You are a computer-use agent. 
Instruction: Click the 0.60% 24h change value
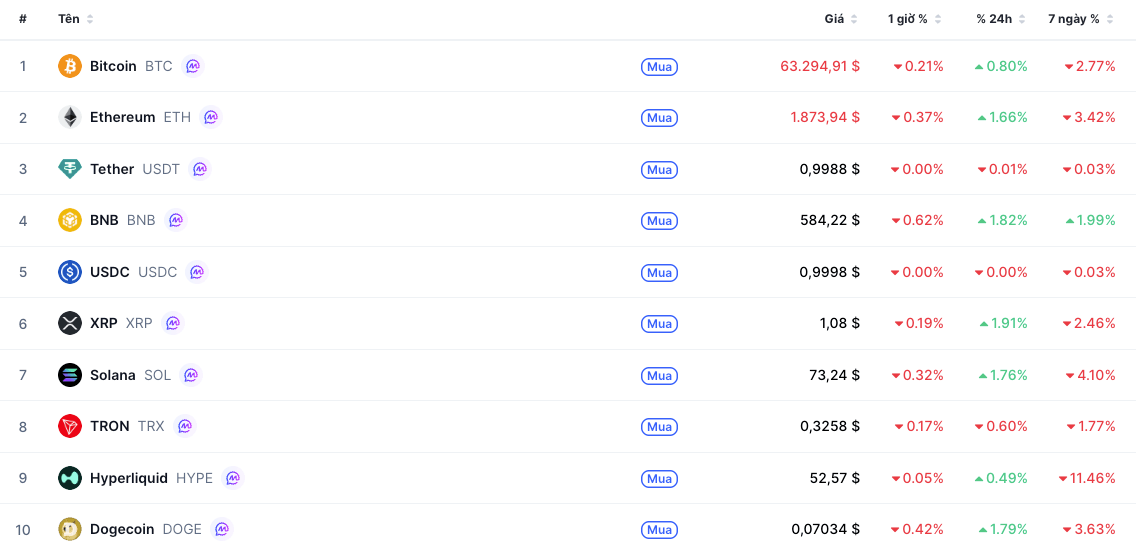tap(1001, 427)
